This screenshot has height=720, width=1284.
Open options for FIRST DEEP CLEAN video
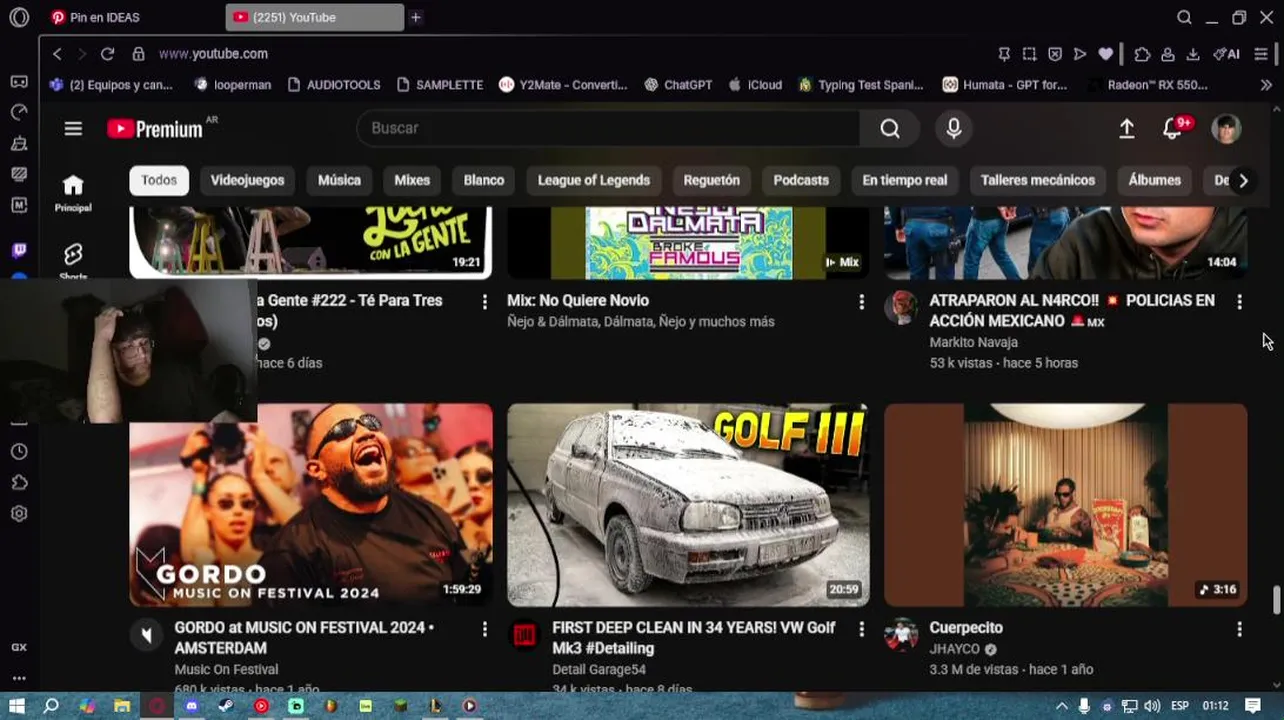861,629
